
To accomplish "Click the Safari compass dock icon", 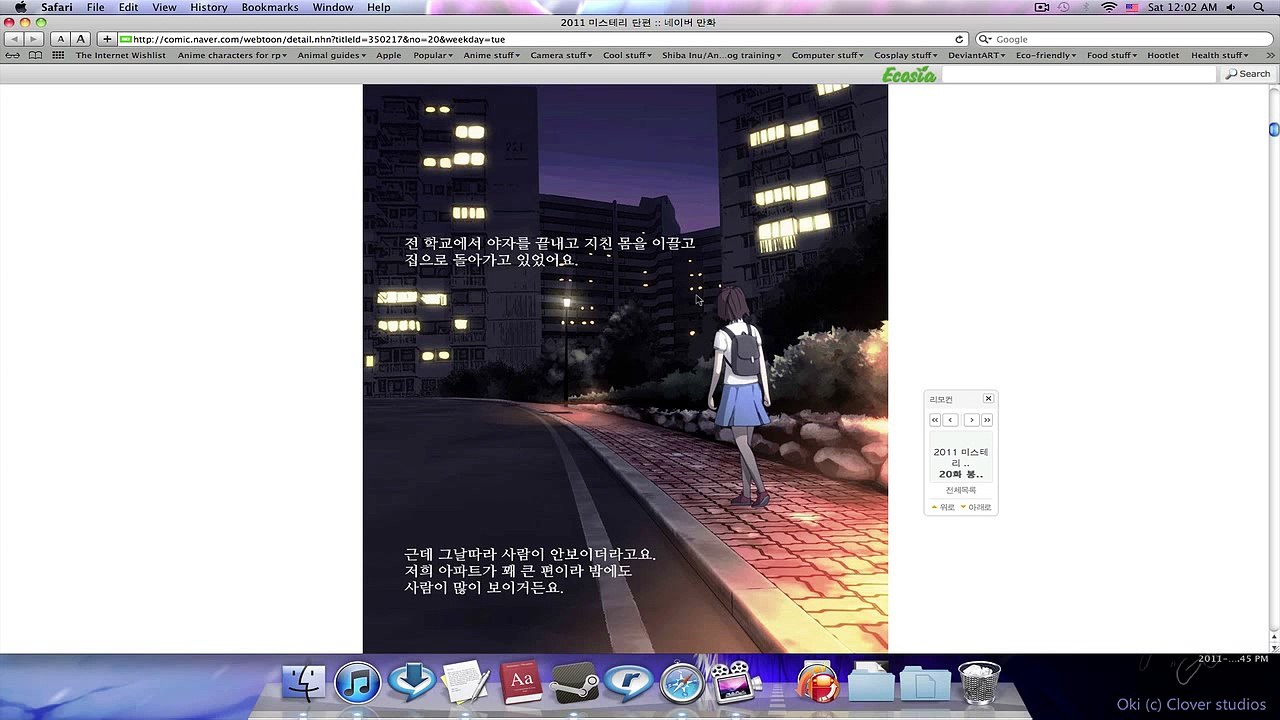I will pyautogui.click(x=682, y=683).
